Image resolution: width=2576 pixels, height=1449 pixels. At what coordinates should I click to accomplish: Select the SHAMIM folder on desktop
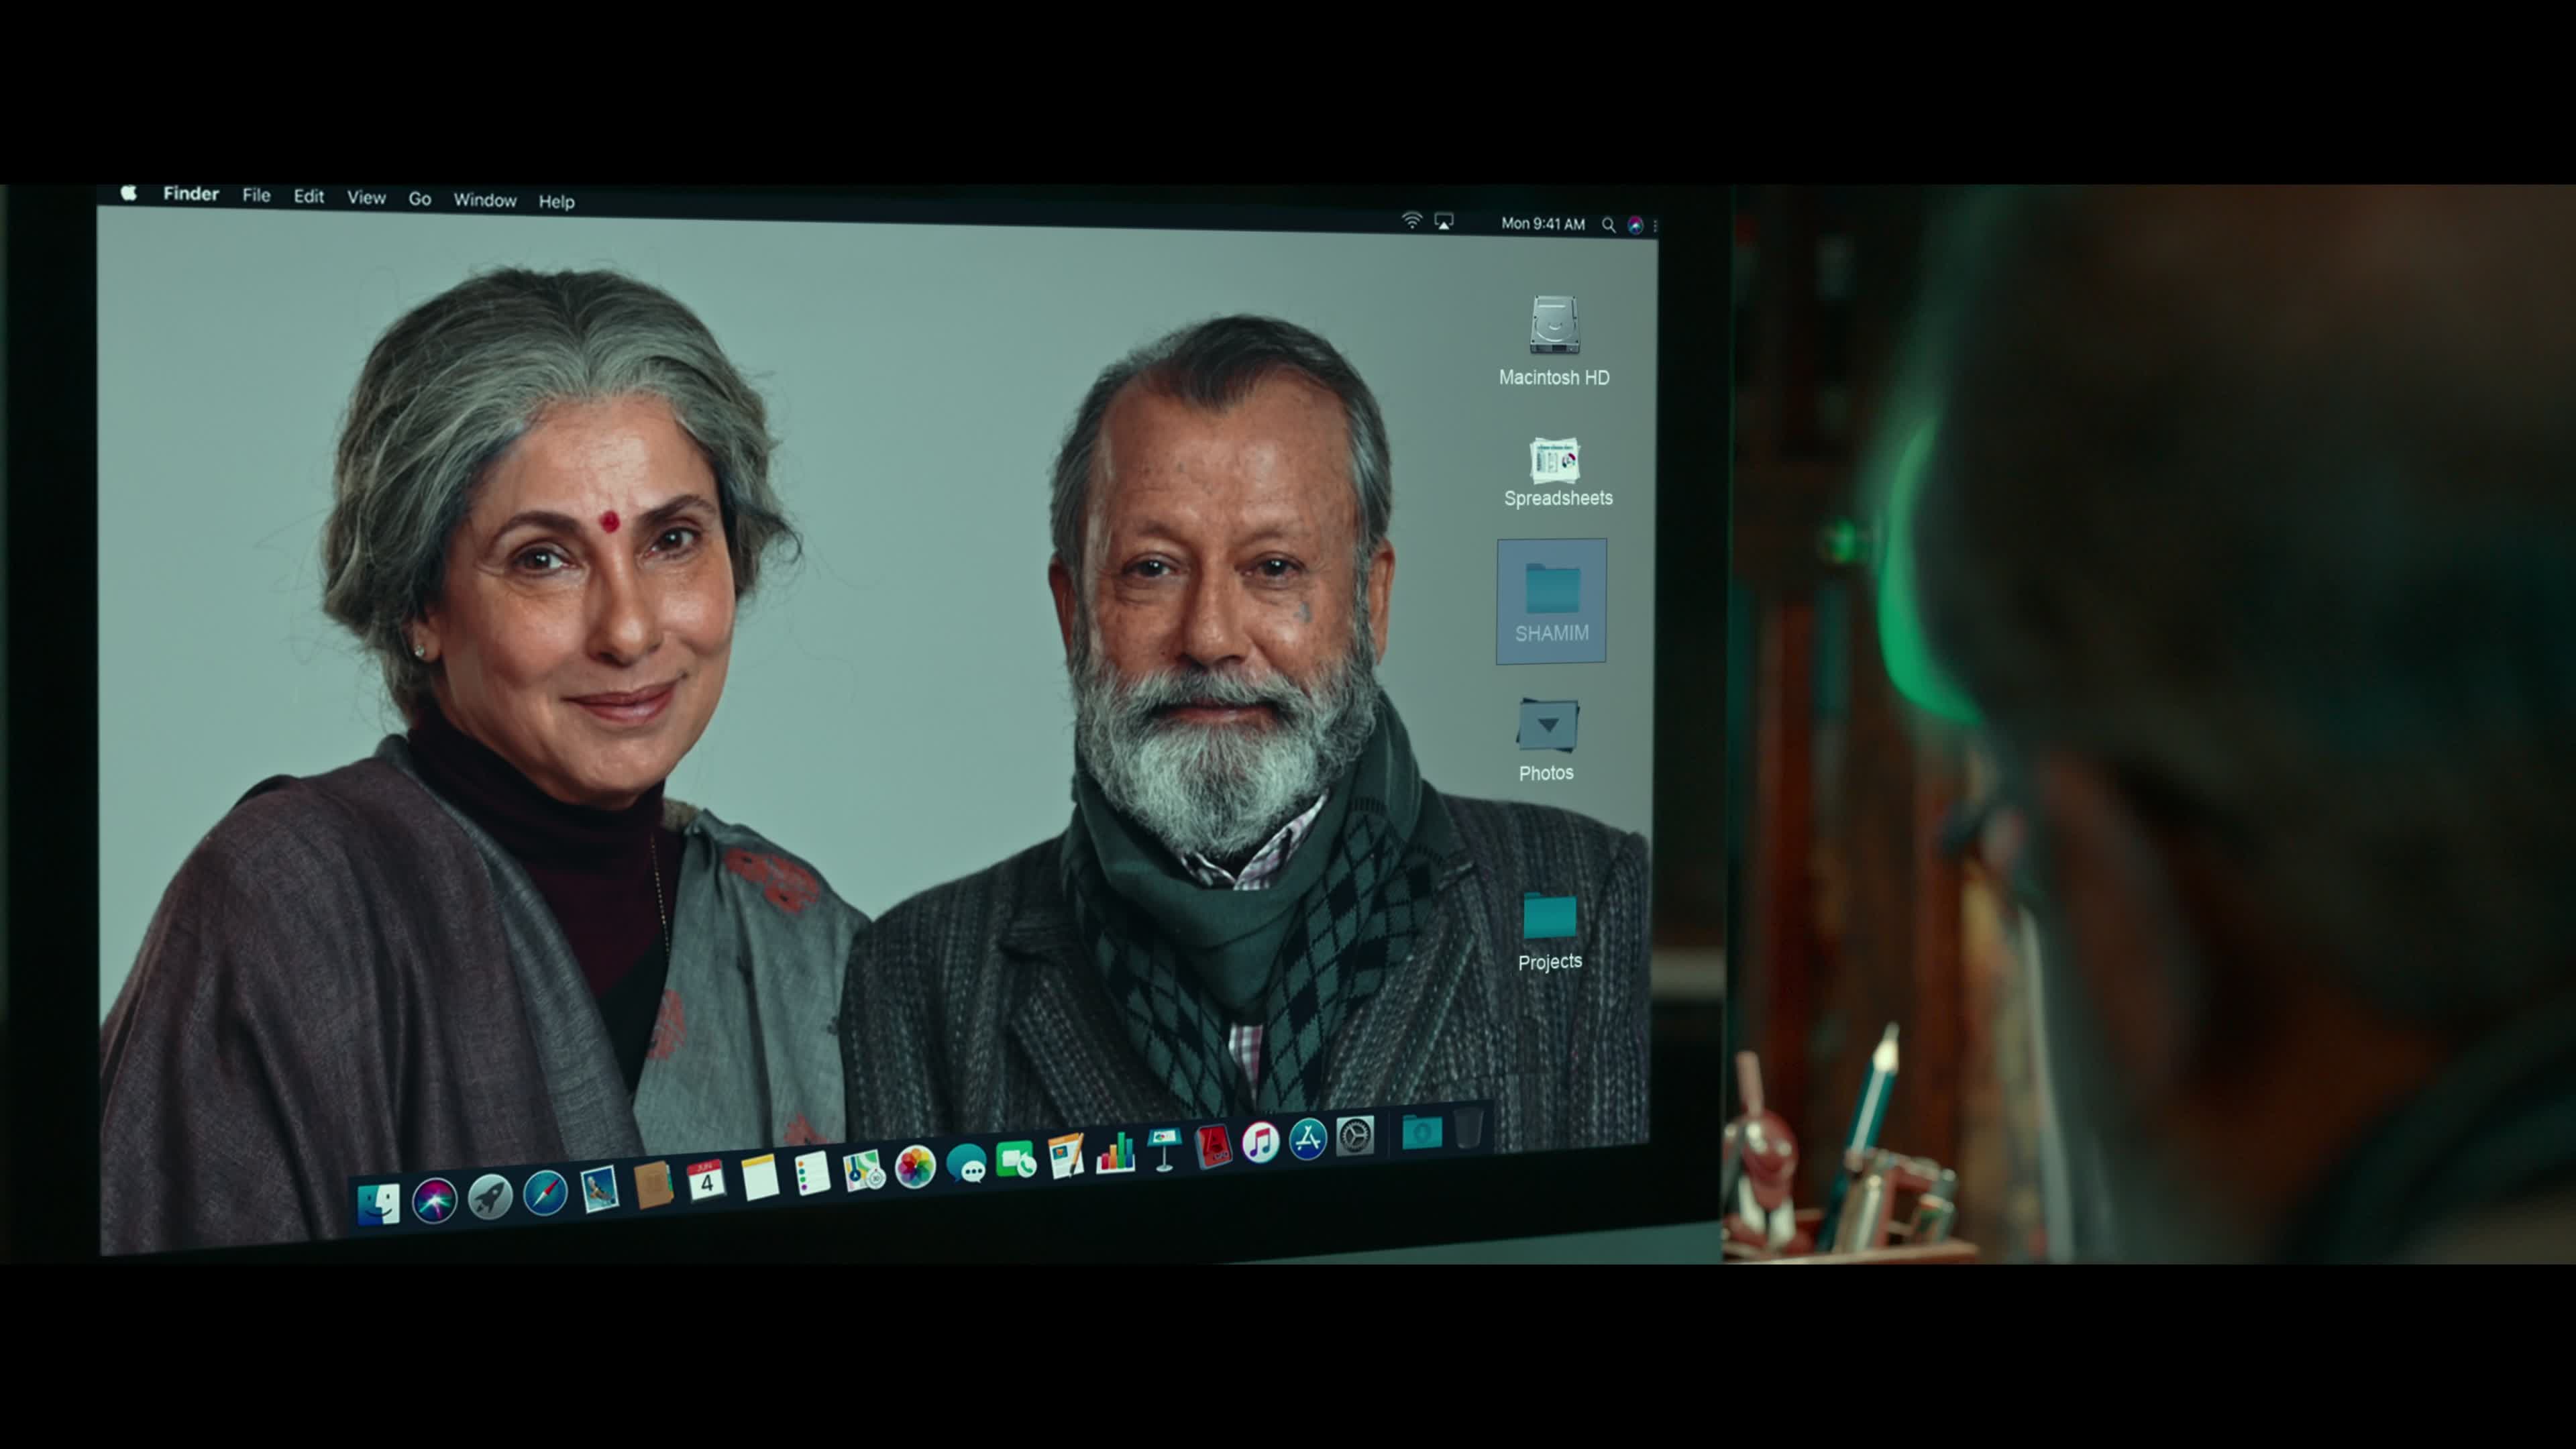point(1551,600)
